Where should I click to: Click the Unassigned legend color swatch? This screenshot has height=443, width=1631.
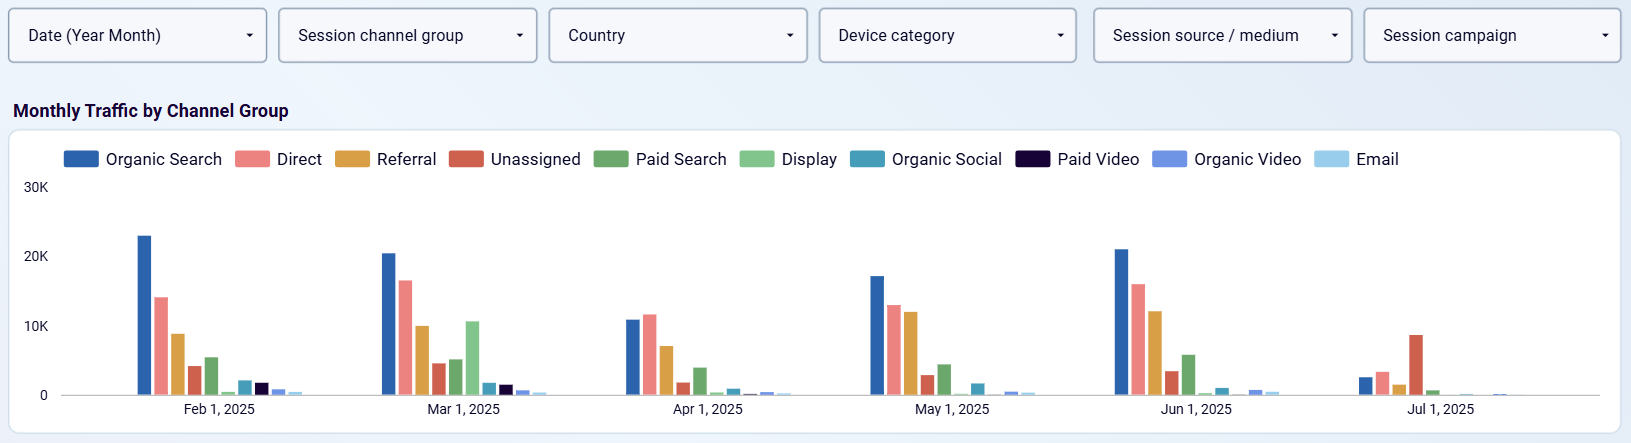tap(466, 159)
